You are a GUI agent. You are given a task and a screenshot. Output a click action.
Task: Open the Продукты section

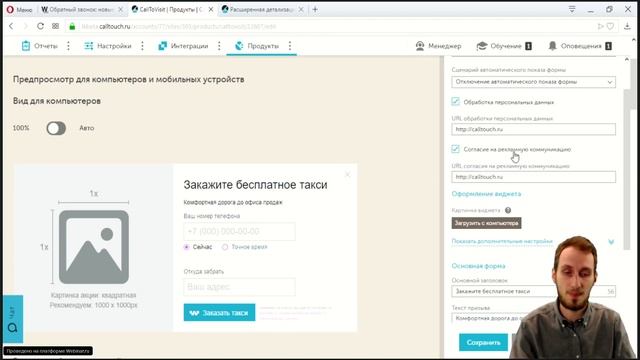pos(257,46)
